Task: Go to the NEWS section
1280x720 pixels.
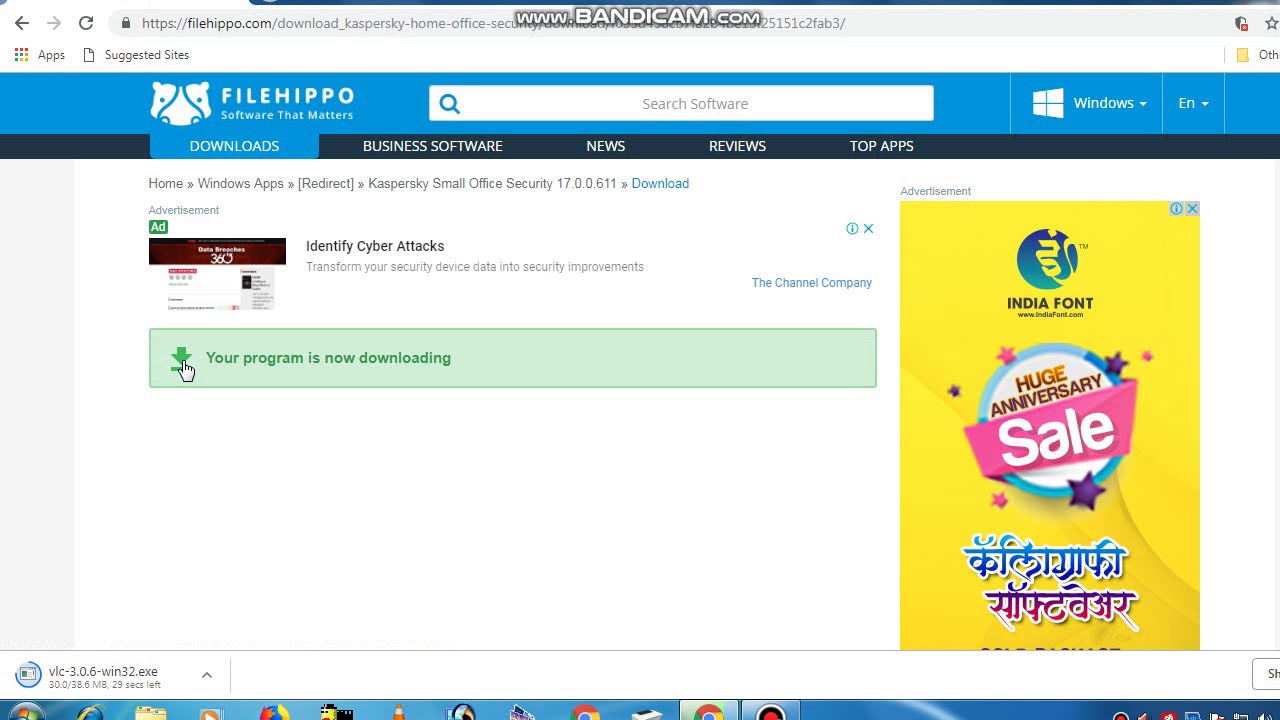Action: 605,146
